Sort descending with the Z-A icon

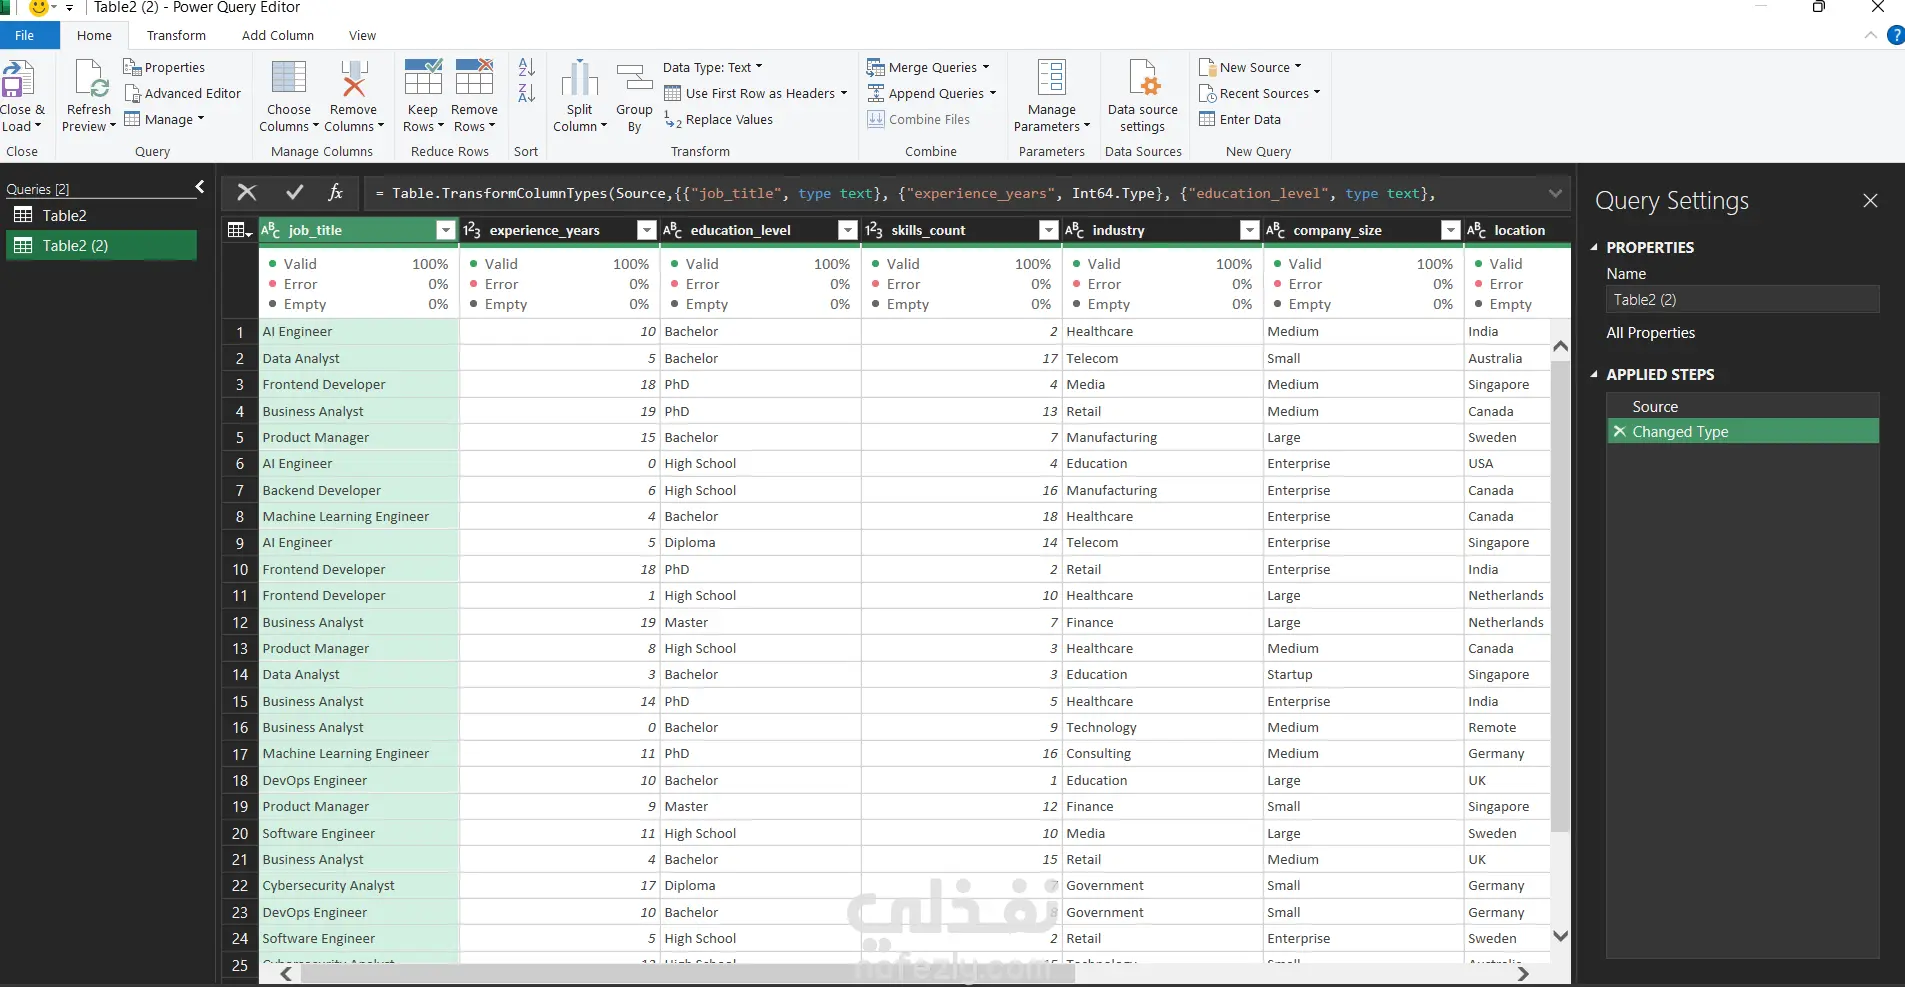tap(527, 93)
